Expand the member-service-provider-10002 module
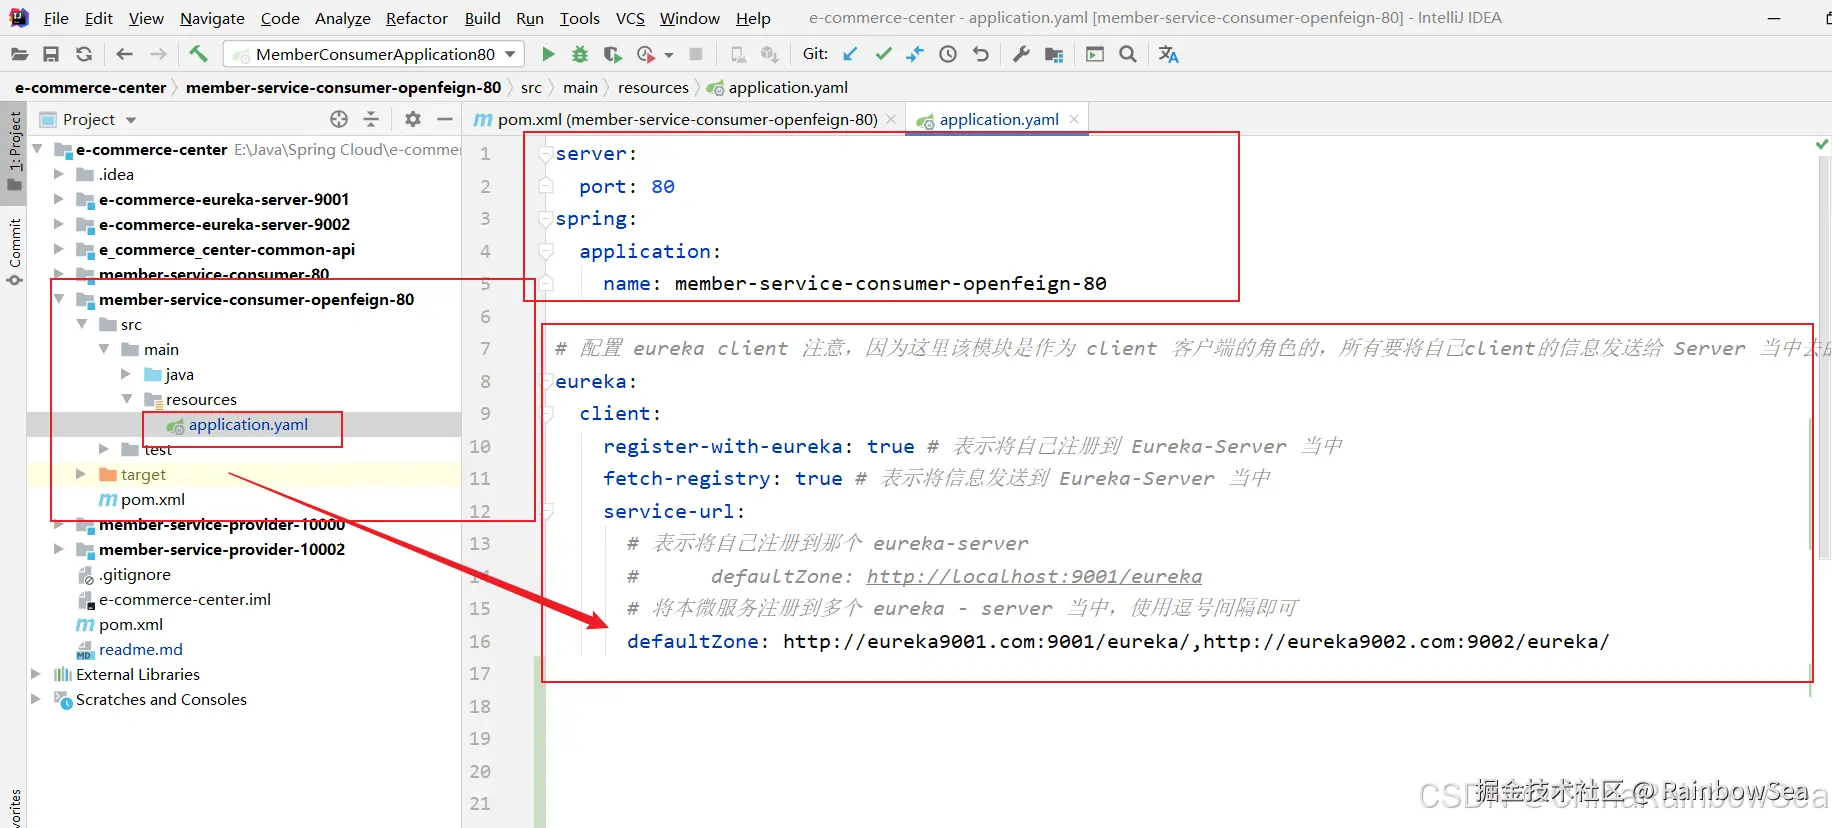Viewport: 1832px width, 828px height. click(x=59, y=549)
